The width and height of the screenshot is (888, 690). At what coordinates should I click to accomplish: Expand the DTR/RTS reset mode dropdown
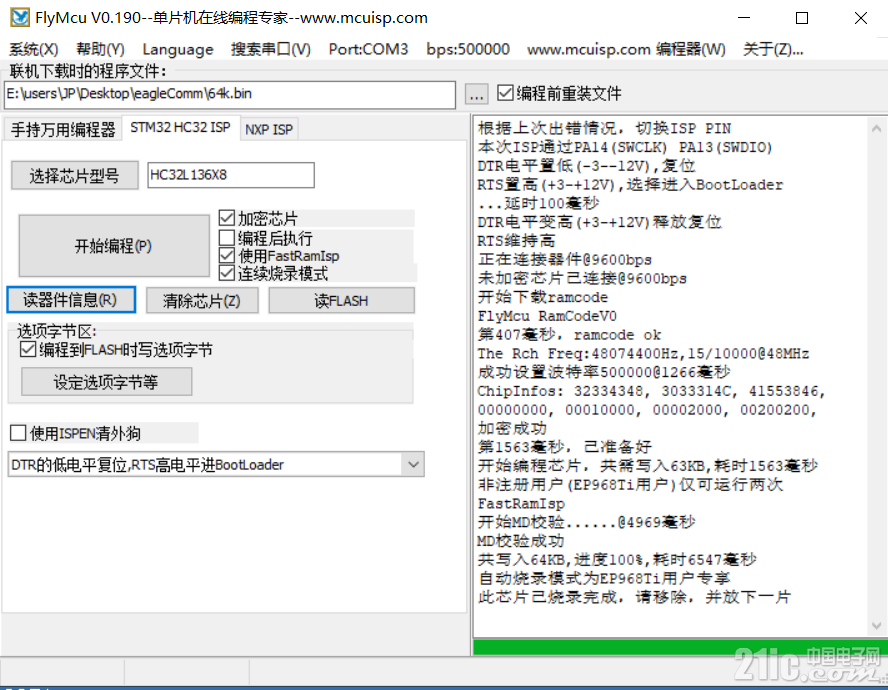tap(413, 465)
